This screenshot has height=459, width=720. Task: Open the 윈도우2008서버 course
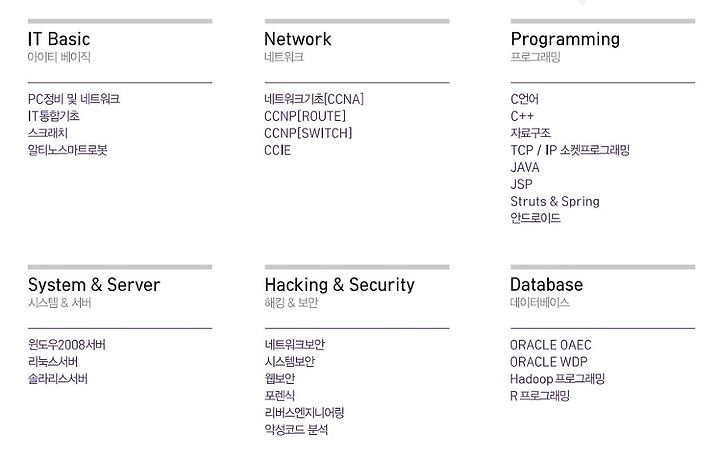coord(67,345)
